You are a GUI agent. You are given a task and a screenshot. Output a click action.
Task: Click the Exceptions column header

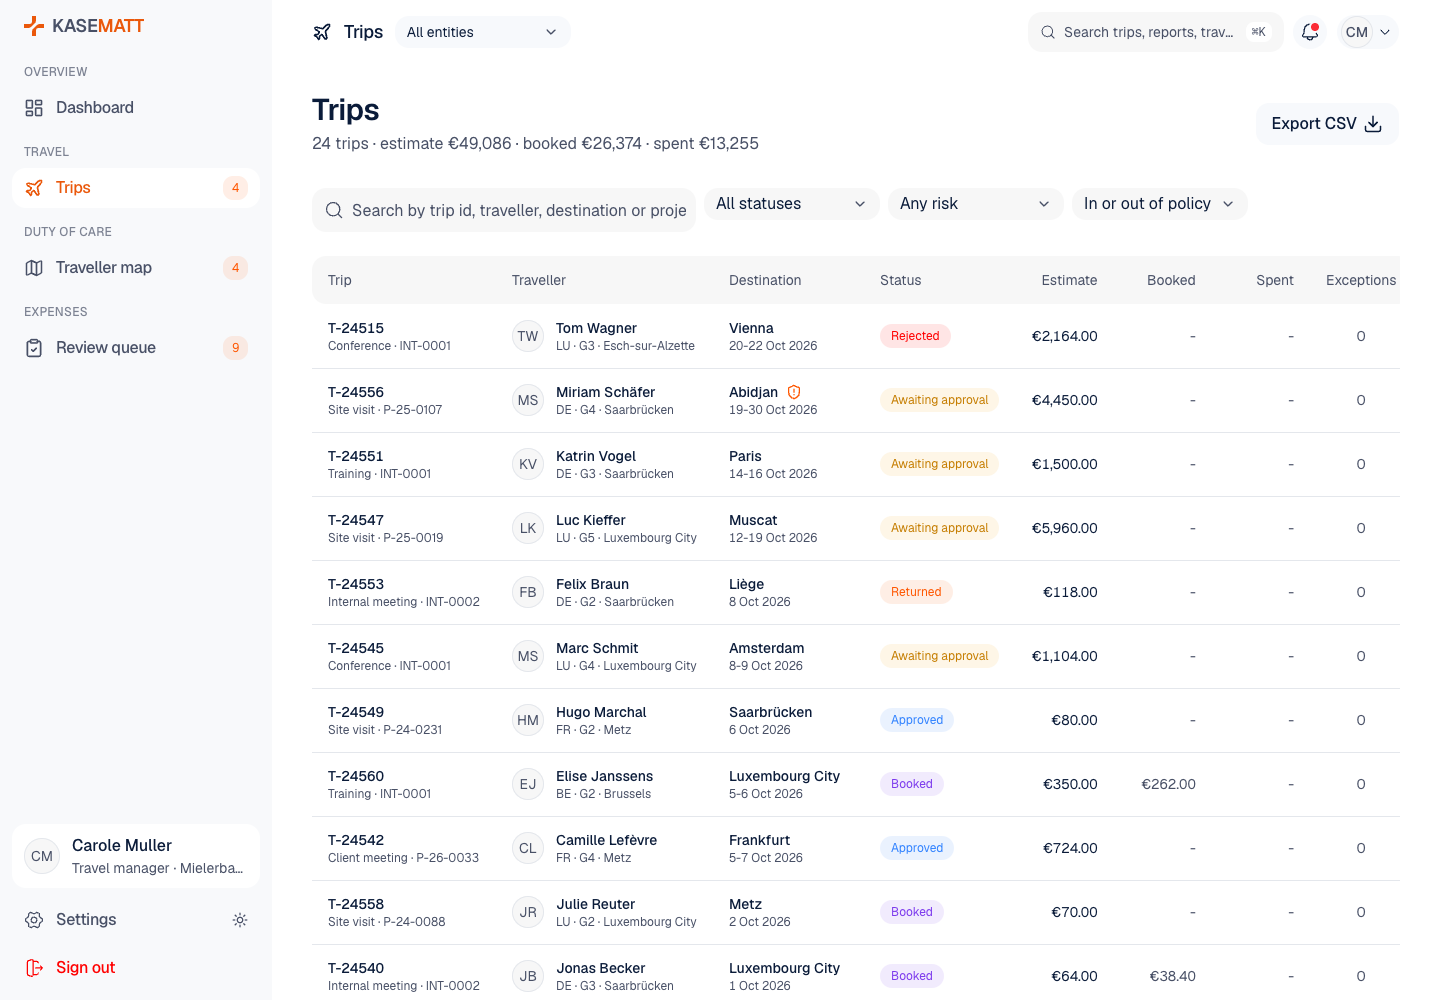coord(1361,280)
